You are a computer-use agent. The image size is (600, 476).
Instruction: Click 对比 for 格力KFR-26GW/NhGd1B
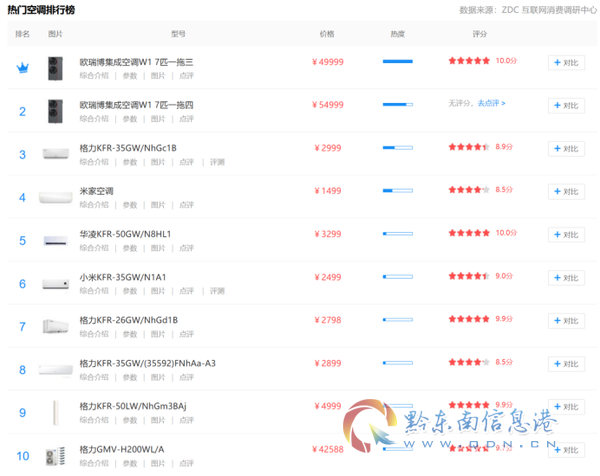(566, 321)
